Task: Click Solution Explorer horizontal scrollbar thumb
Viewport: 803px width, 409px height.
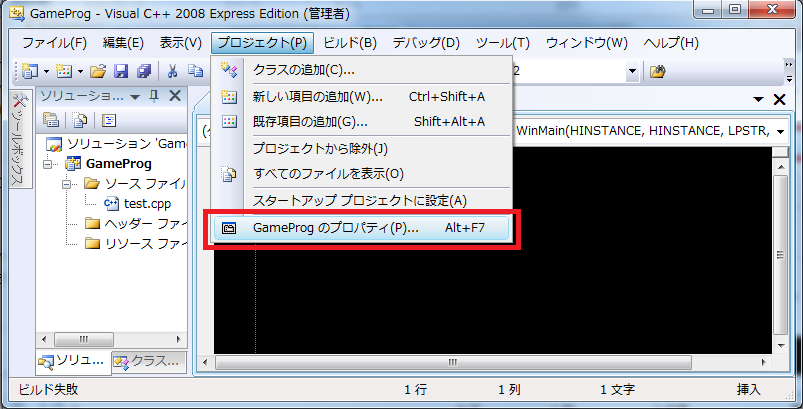Action: (x=84, y=339)
